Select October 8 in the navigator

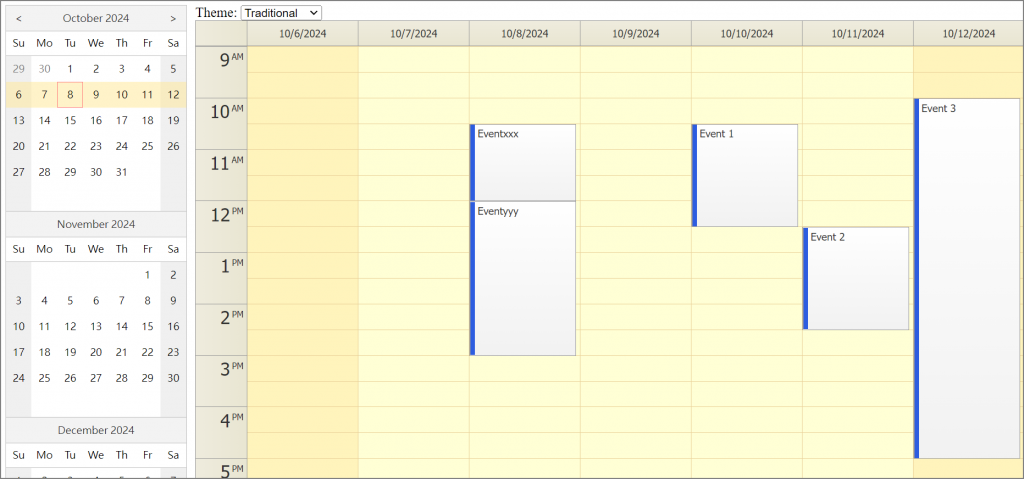tap(70, 95)
